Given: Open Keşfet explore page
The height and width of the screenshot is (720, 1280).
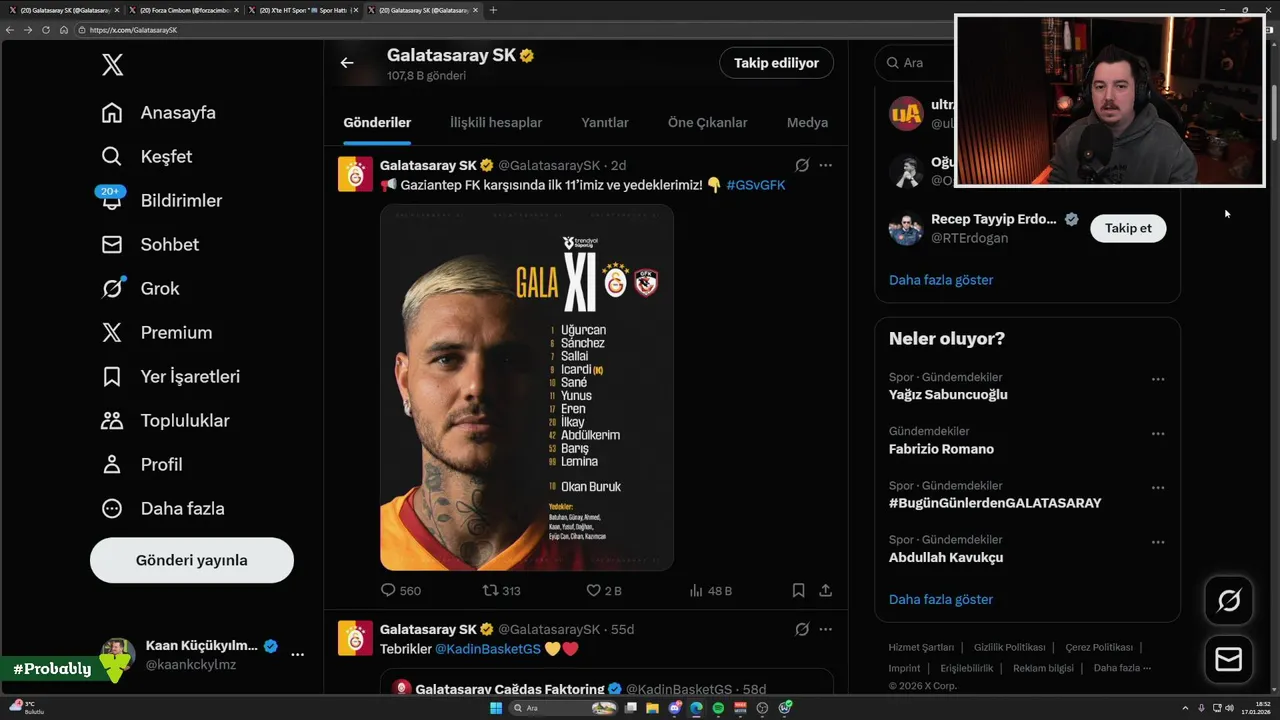Looking at the screenshot, I should click(147, 157).
